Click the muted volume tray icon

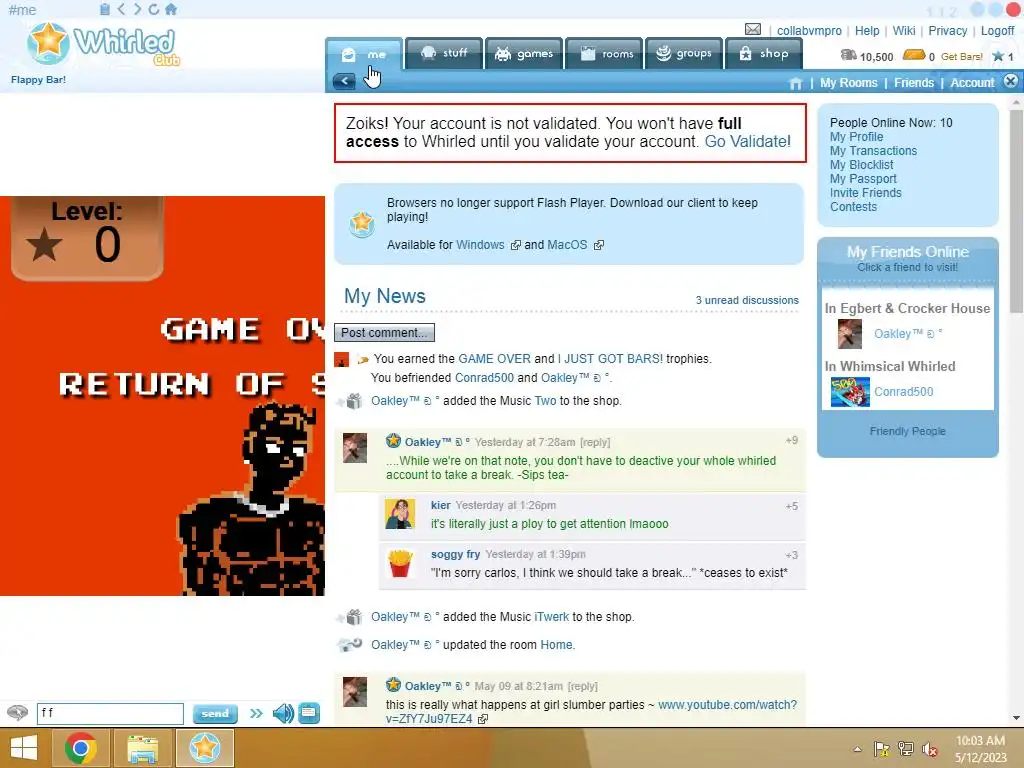coord(930,749)
